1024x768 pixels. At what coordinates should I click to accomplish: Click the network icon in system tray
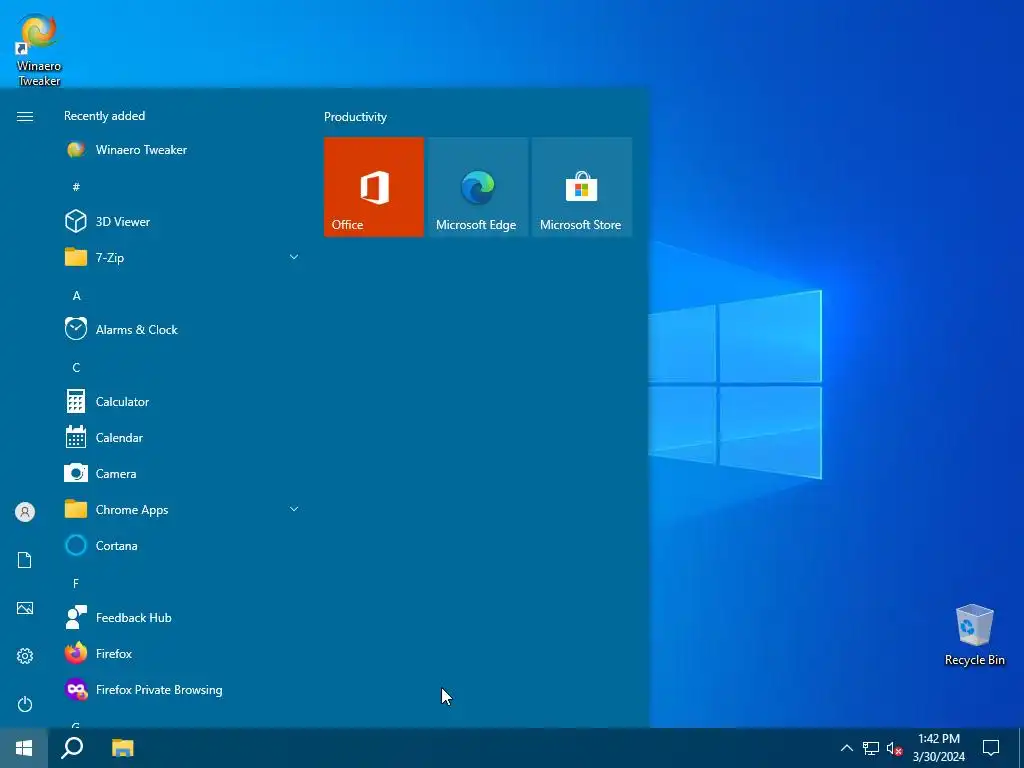(x=871, y=748)
